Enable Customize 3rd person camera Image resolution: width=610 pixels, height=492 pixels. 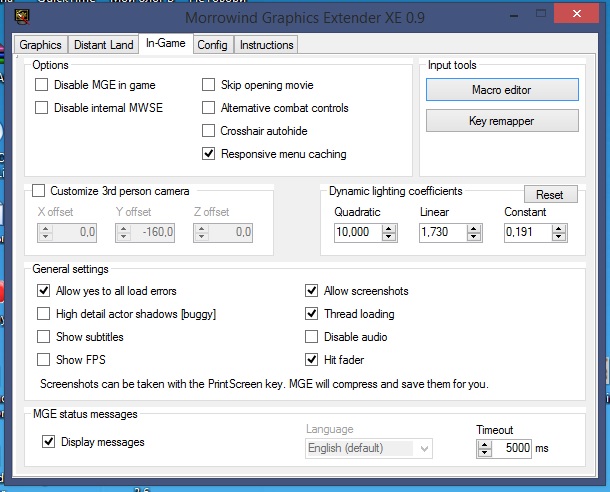(39, 191)
